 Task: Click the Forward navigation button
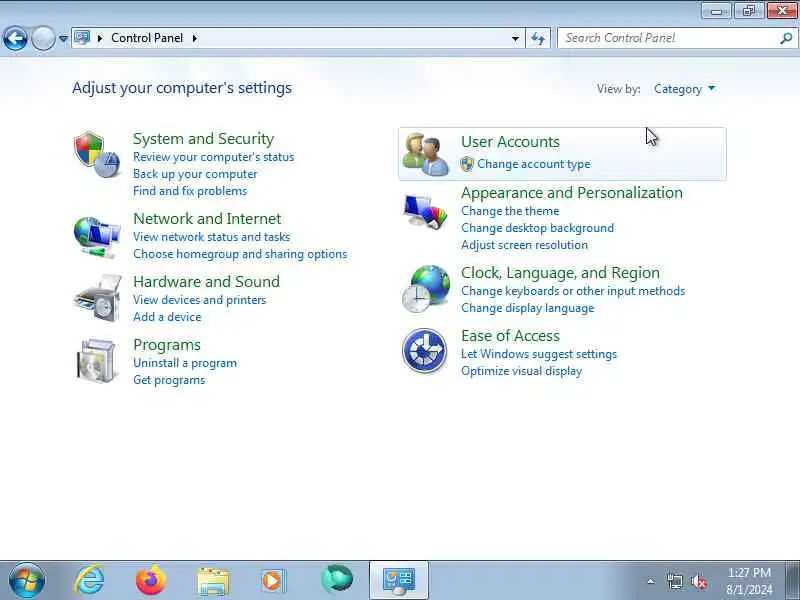tap(43, 38)
